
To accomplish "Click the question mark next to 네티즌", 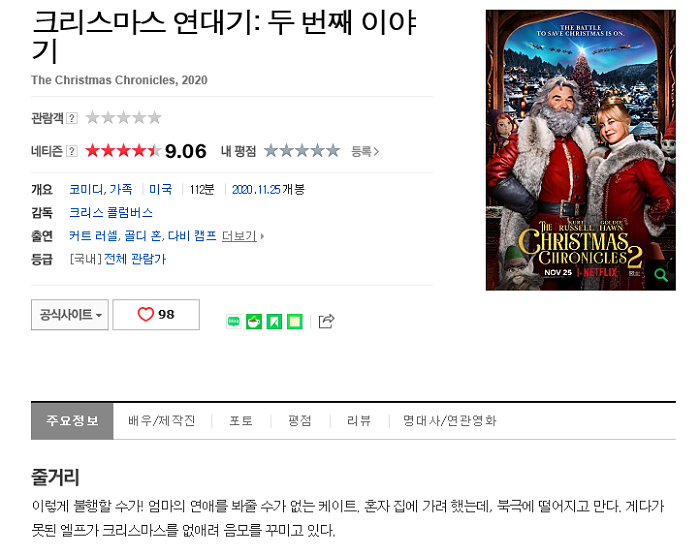I will click(x=72, y=151).
